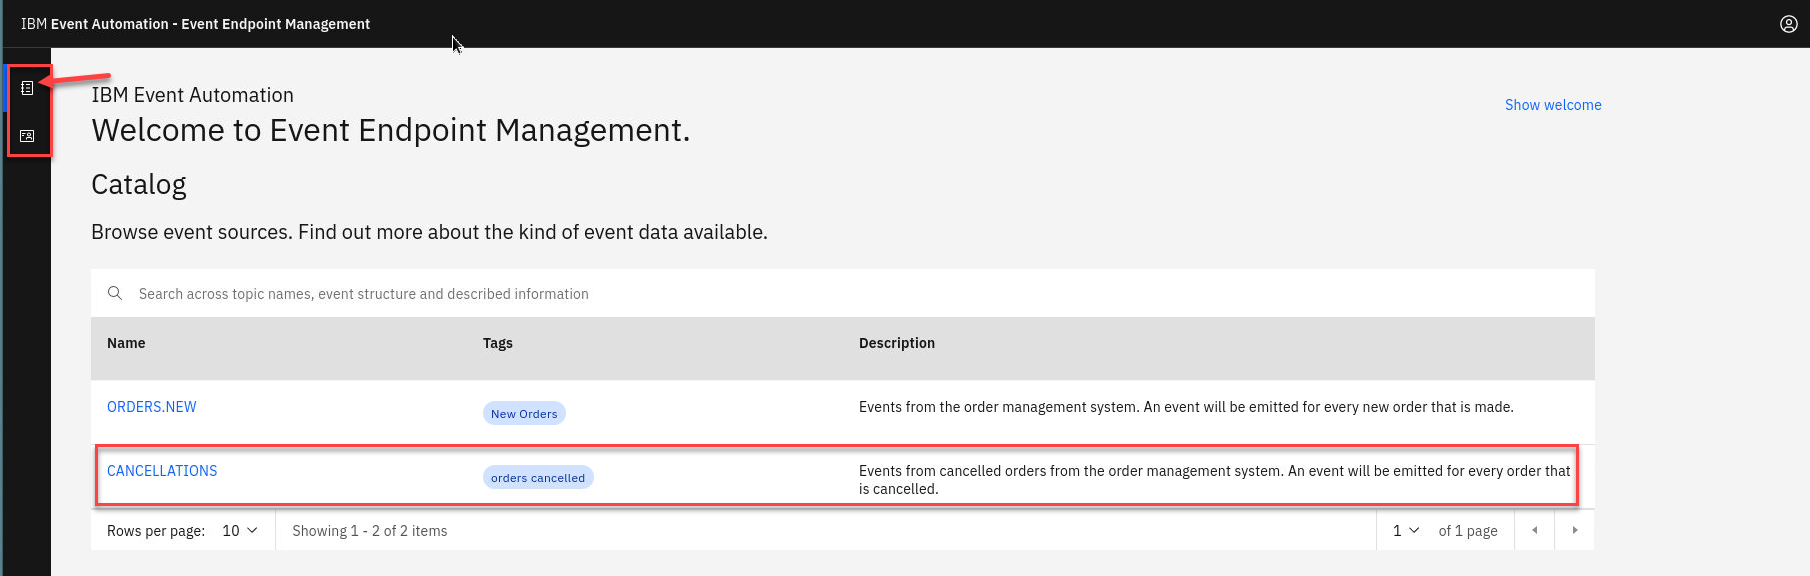This screenshot has height=576, width=1810.
Task: Click the IBM Event Automation header title
Action: click(195, 24)
